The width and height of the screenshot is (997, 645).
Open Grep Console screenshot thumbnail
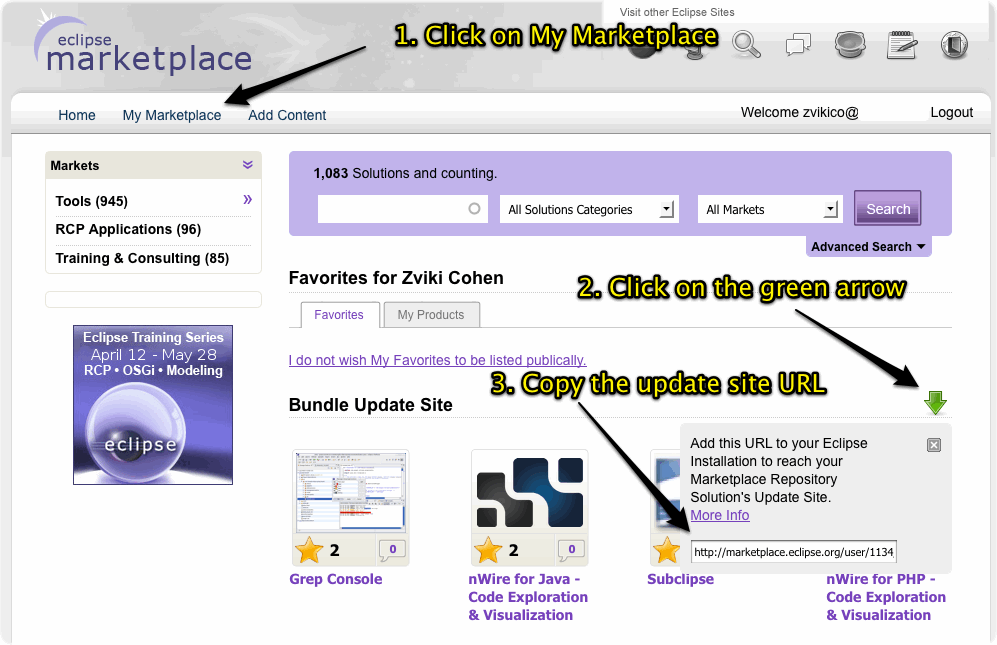click(350, 492)
